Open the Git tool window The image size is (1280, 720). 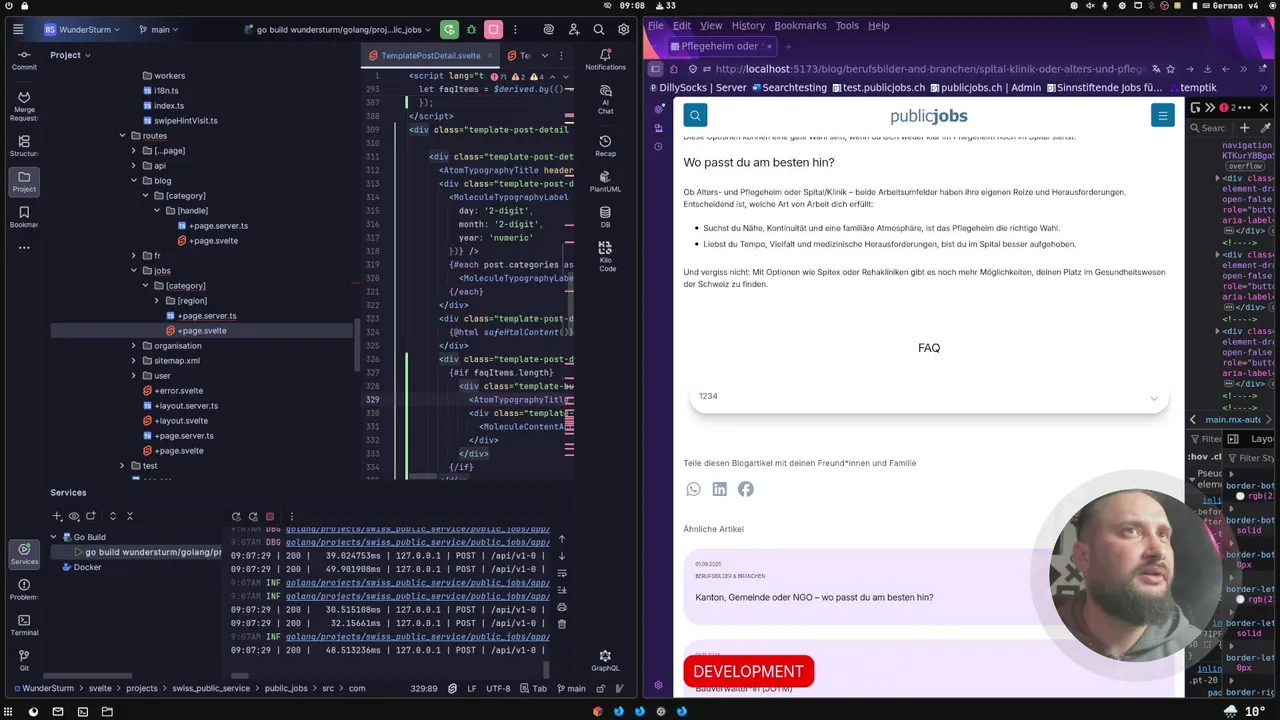tap(24, 660)
